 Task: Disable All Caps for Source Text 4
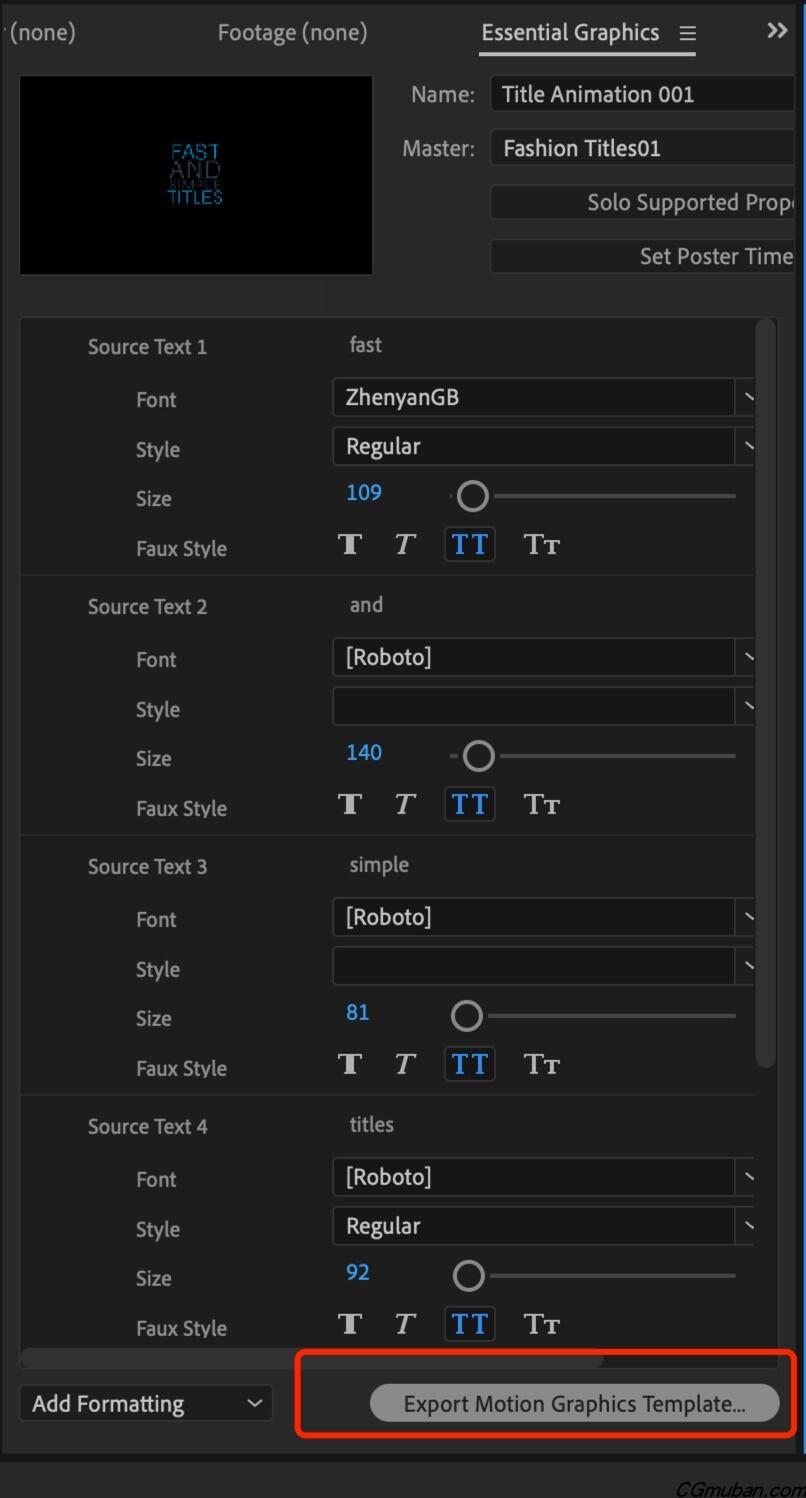469,1324
